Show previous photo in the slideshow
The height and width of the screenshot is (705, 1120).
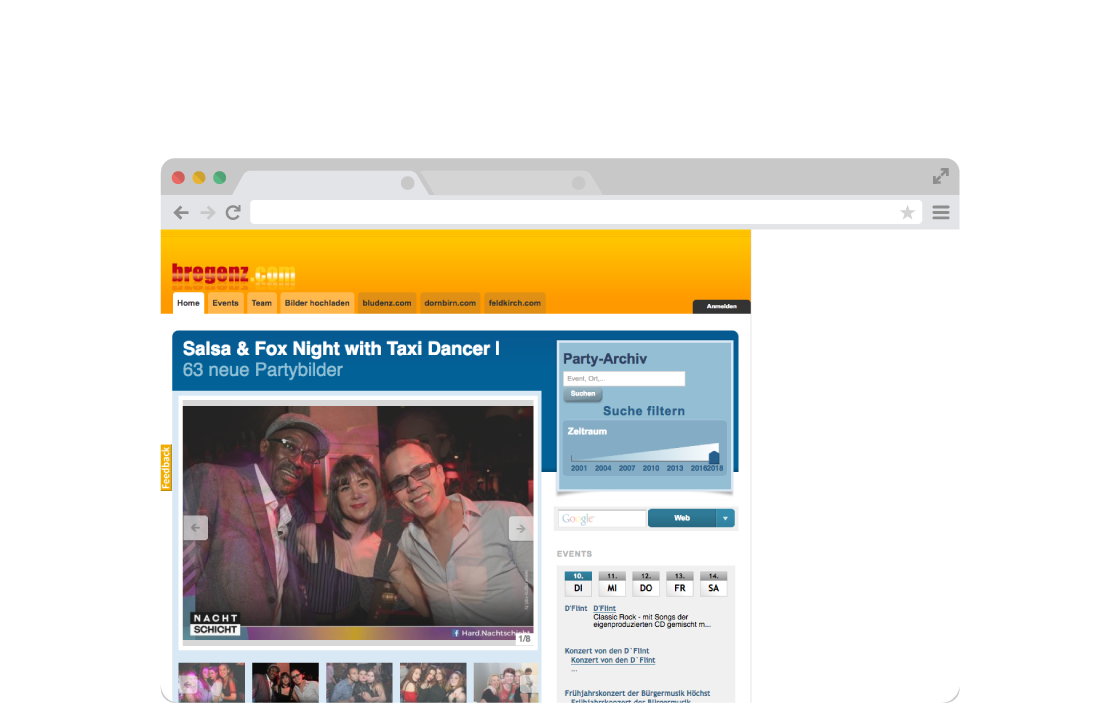(x=196, y=528)
